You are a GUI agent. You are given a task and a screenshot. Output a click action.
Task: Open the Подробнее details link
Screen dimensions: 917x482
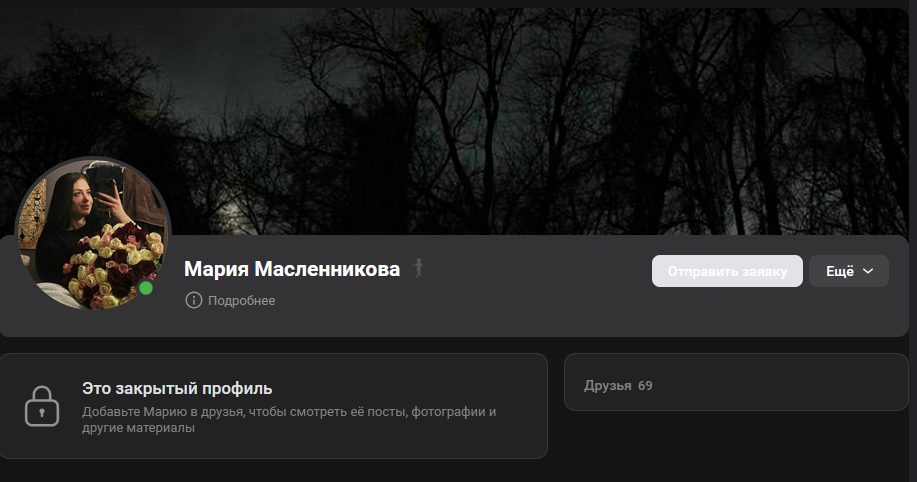(242, 301)
